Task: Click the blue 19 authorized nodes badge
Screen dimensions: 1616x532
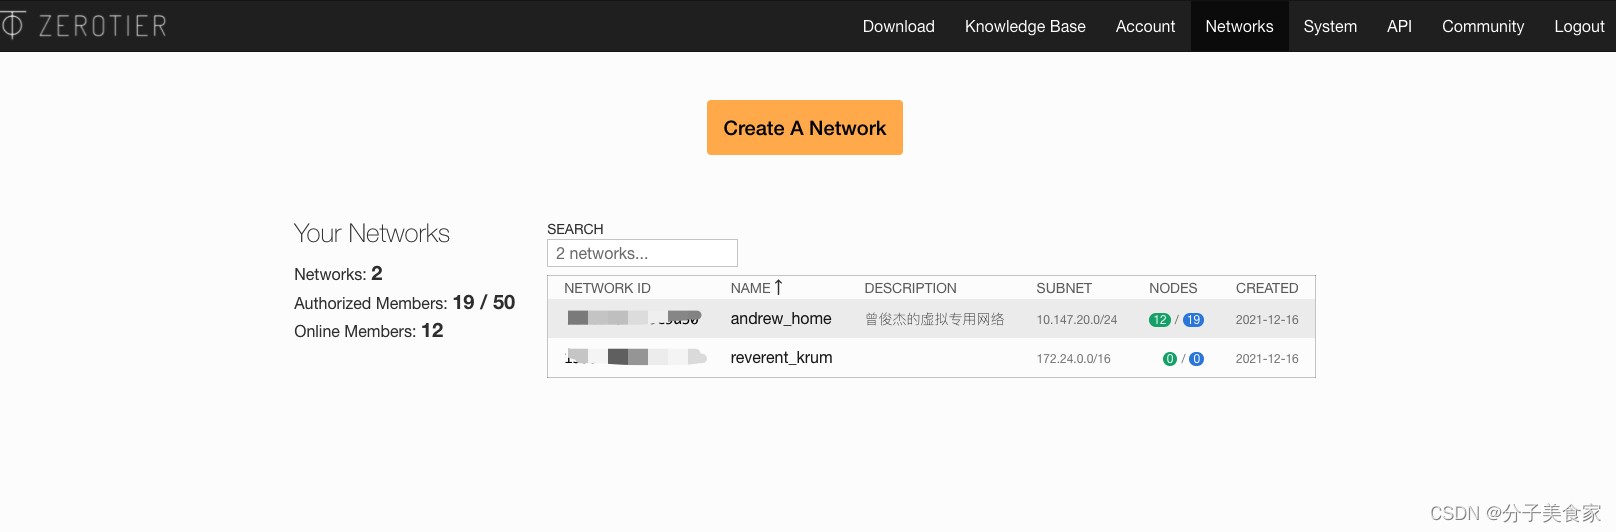Action: pos(1193,320)
